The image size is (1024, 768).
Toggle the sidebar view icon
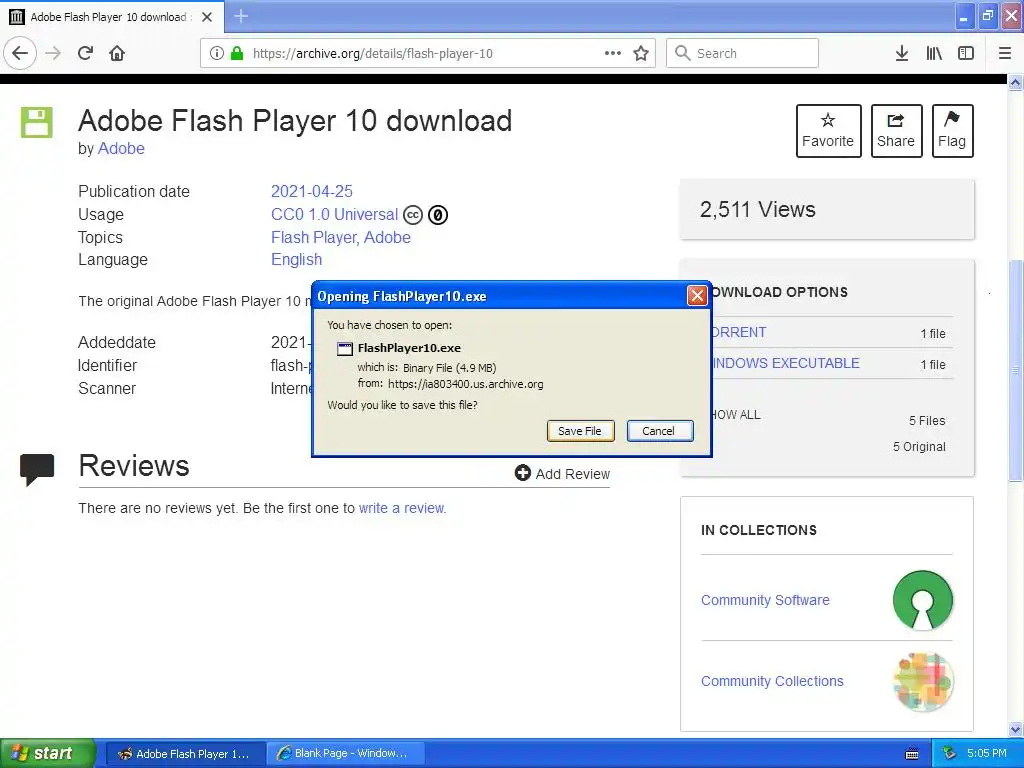pyautogui.click(x=966, y=53)
